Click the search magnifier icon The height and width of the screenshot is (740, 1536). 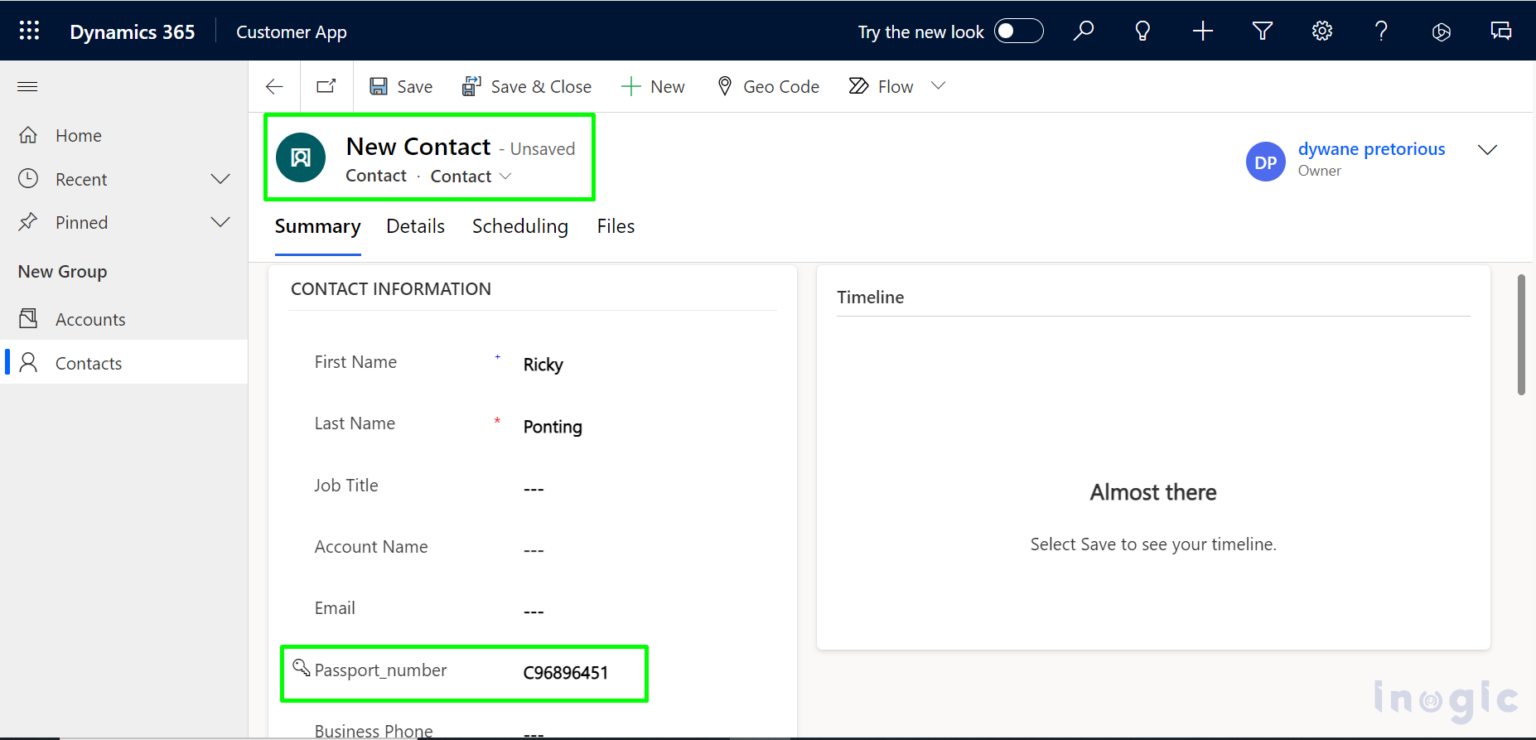[1083, 31]
